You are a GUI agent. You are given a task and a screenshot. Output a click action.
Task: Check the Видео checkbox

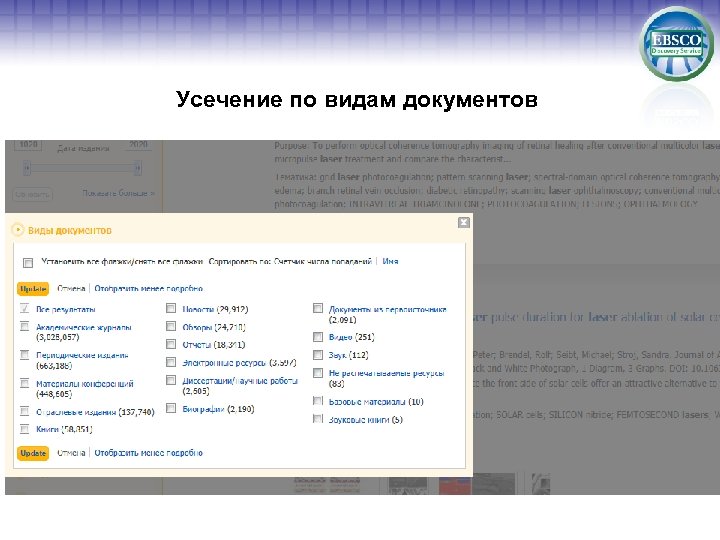(318, 337)
